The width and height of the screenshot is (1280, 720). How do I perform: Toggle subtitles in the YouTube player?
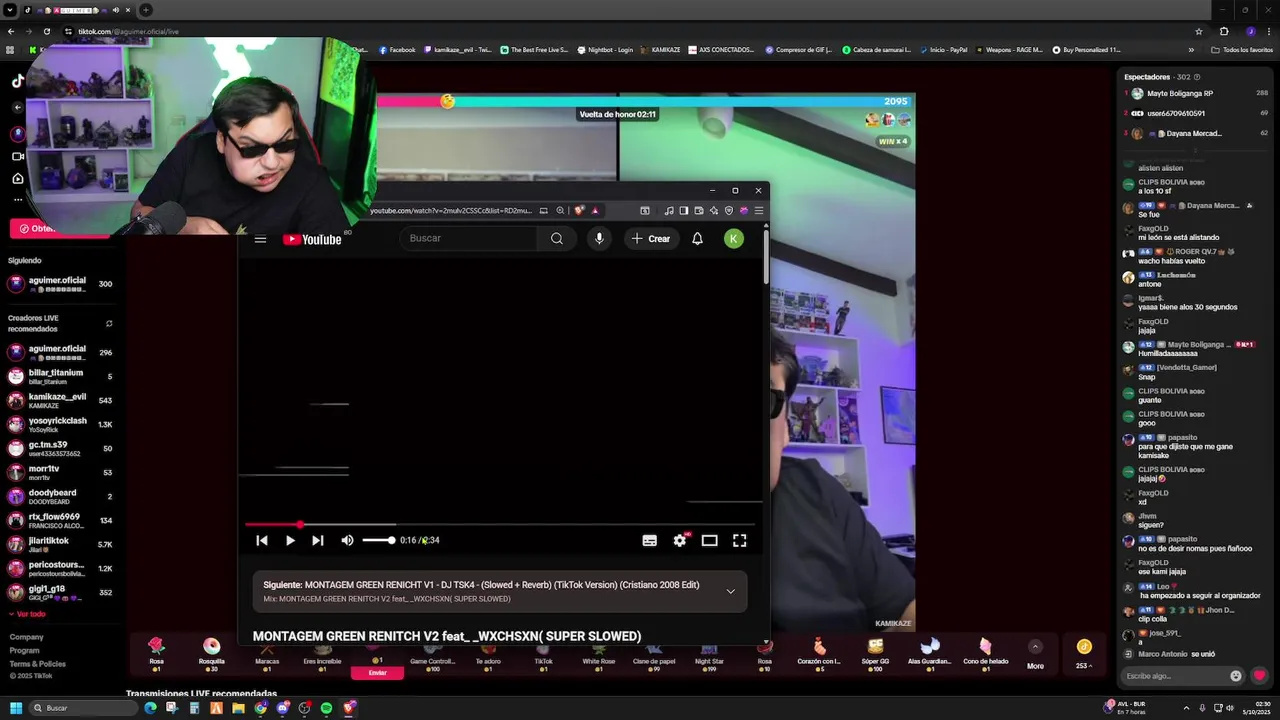pyautogui.click(x=650, y=540)
